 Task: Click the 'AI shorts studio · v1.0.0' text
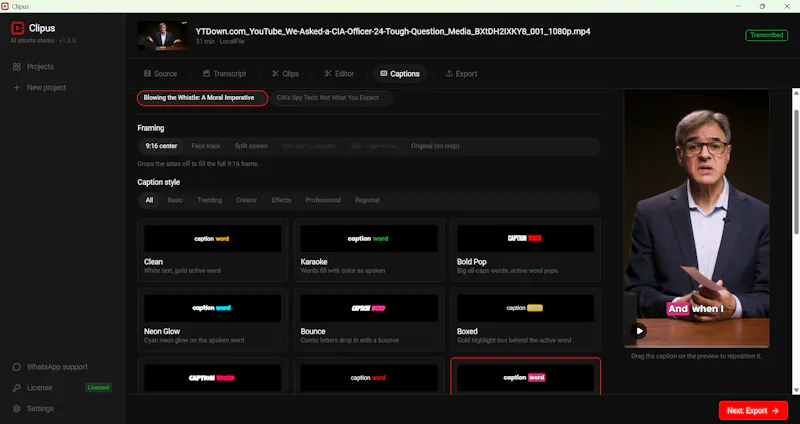pos(43,40)
